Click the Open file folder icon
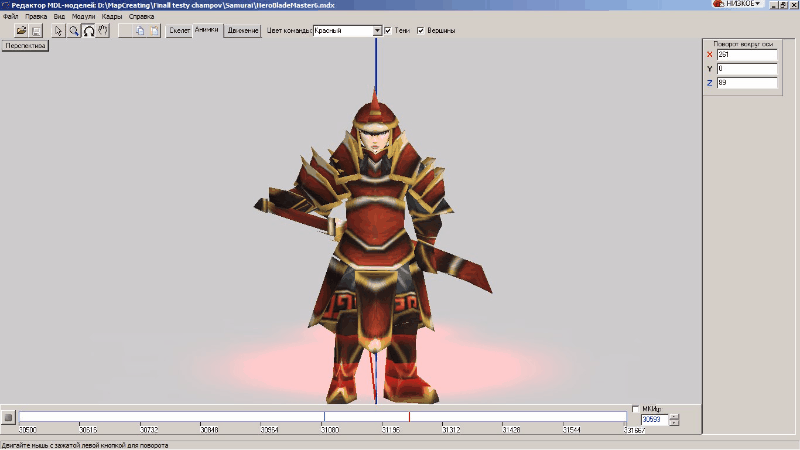The width and height of the screenshot is (800, 450). click(x=21, y=31)
